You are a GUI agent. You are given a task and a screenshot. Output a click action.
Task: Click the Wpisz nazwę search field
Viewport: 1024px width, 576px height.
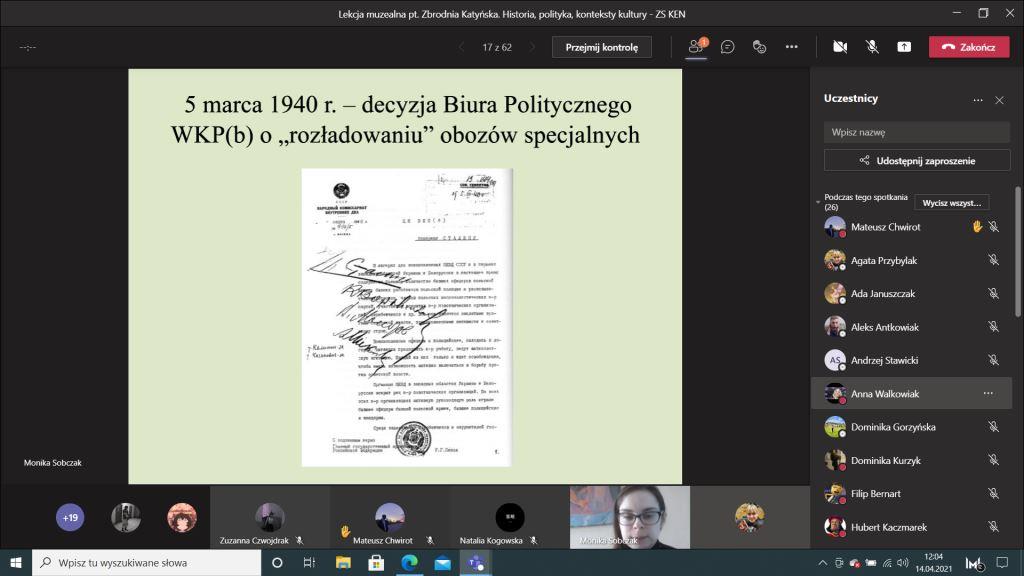click(917, 132)
